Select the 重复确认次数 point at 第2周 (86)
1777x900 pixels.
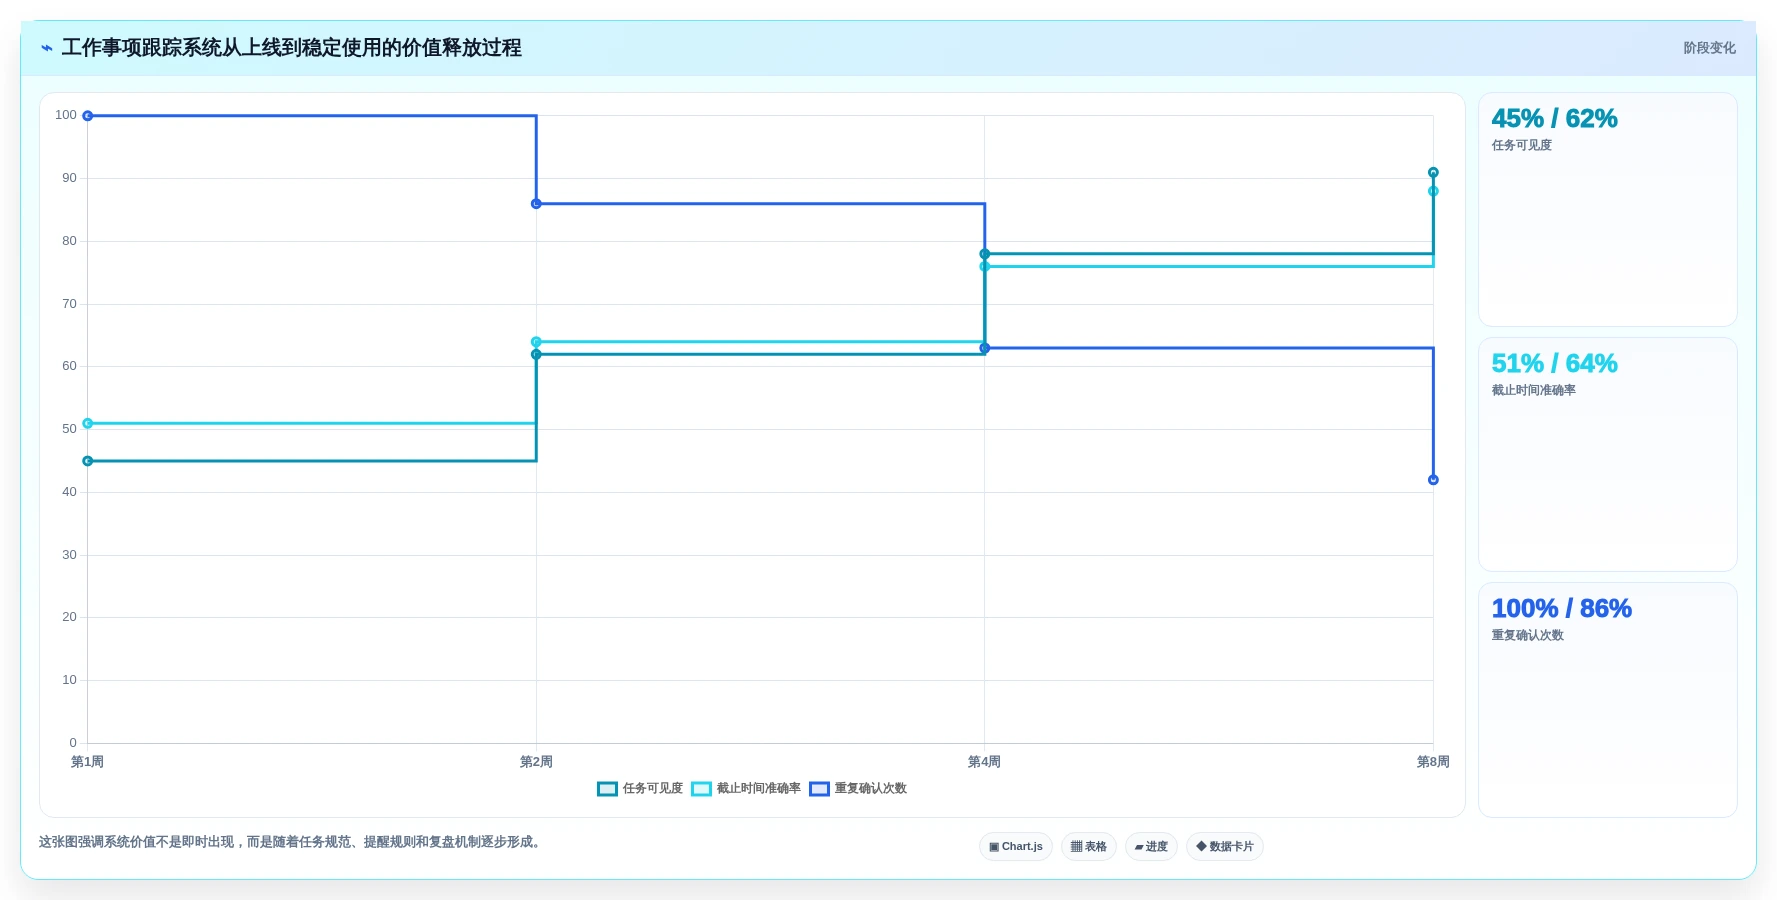pyautogui.click(x=536, y=204)
